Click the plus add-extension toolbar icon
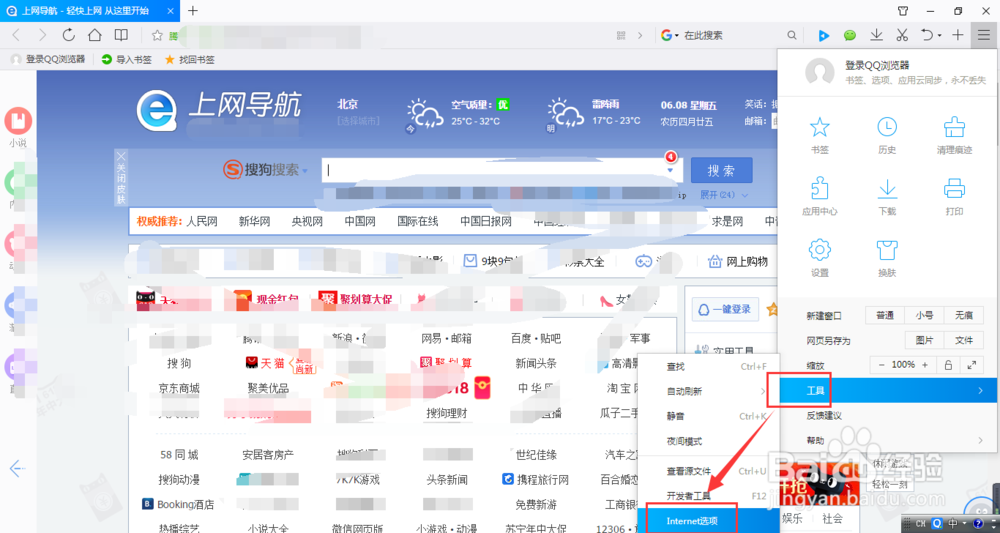1000x533 pixels. point(957,35)
